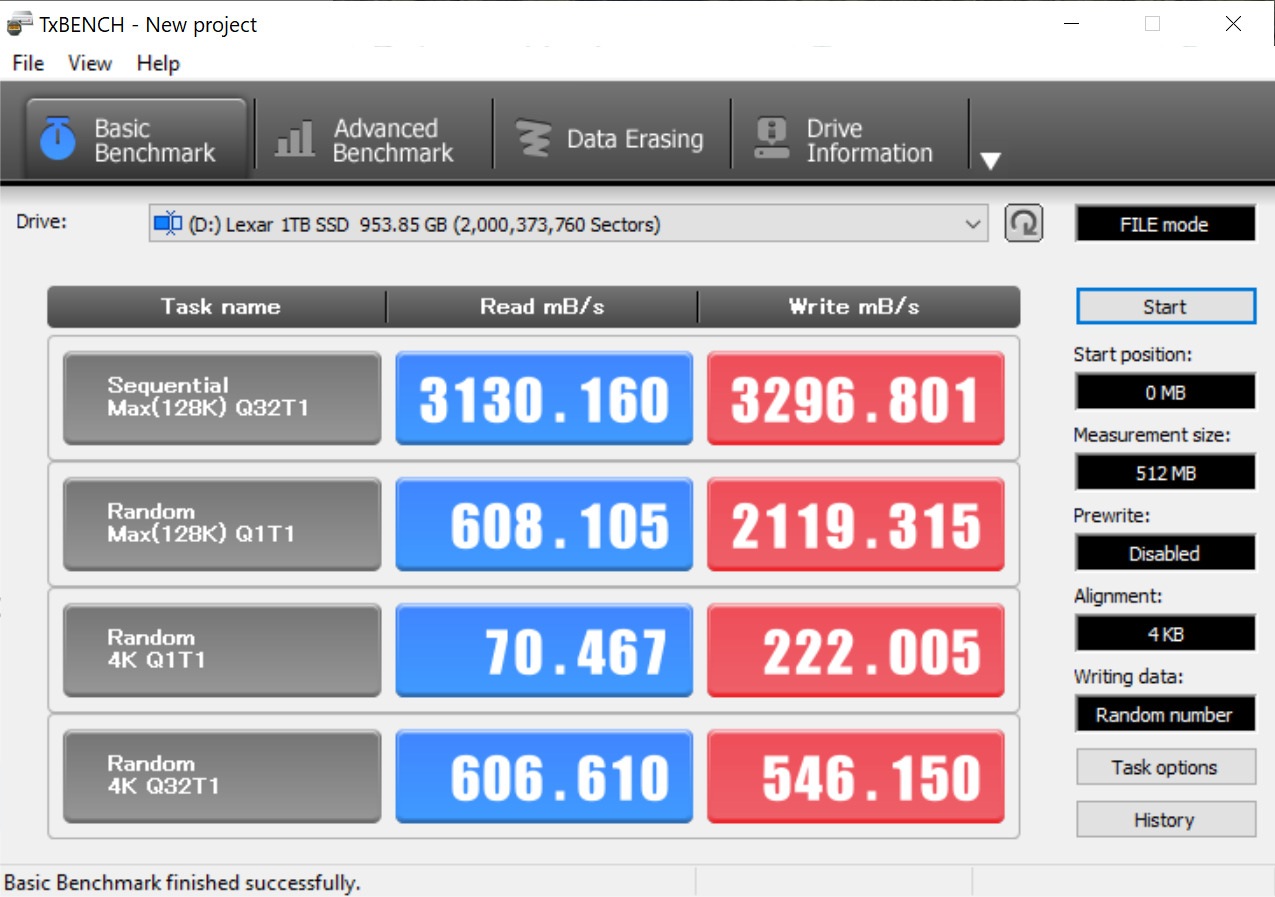The image size is (1275, 897).
Task: Open the Help menu
Action: click(x=158, y=63)
